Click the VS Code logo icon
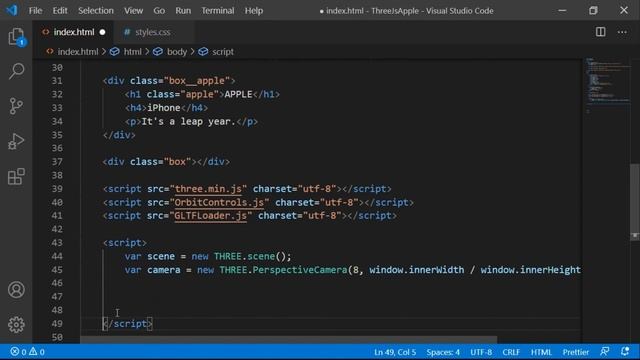 [x=12, y=10]
